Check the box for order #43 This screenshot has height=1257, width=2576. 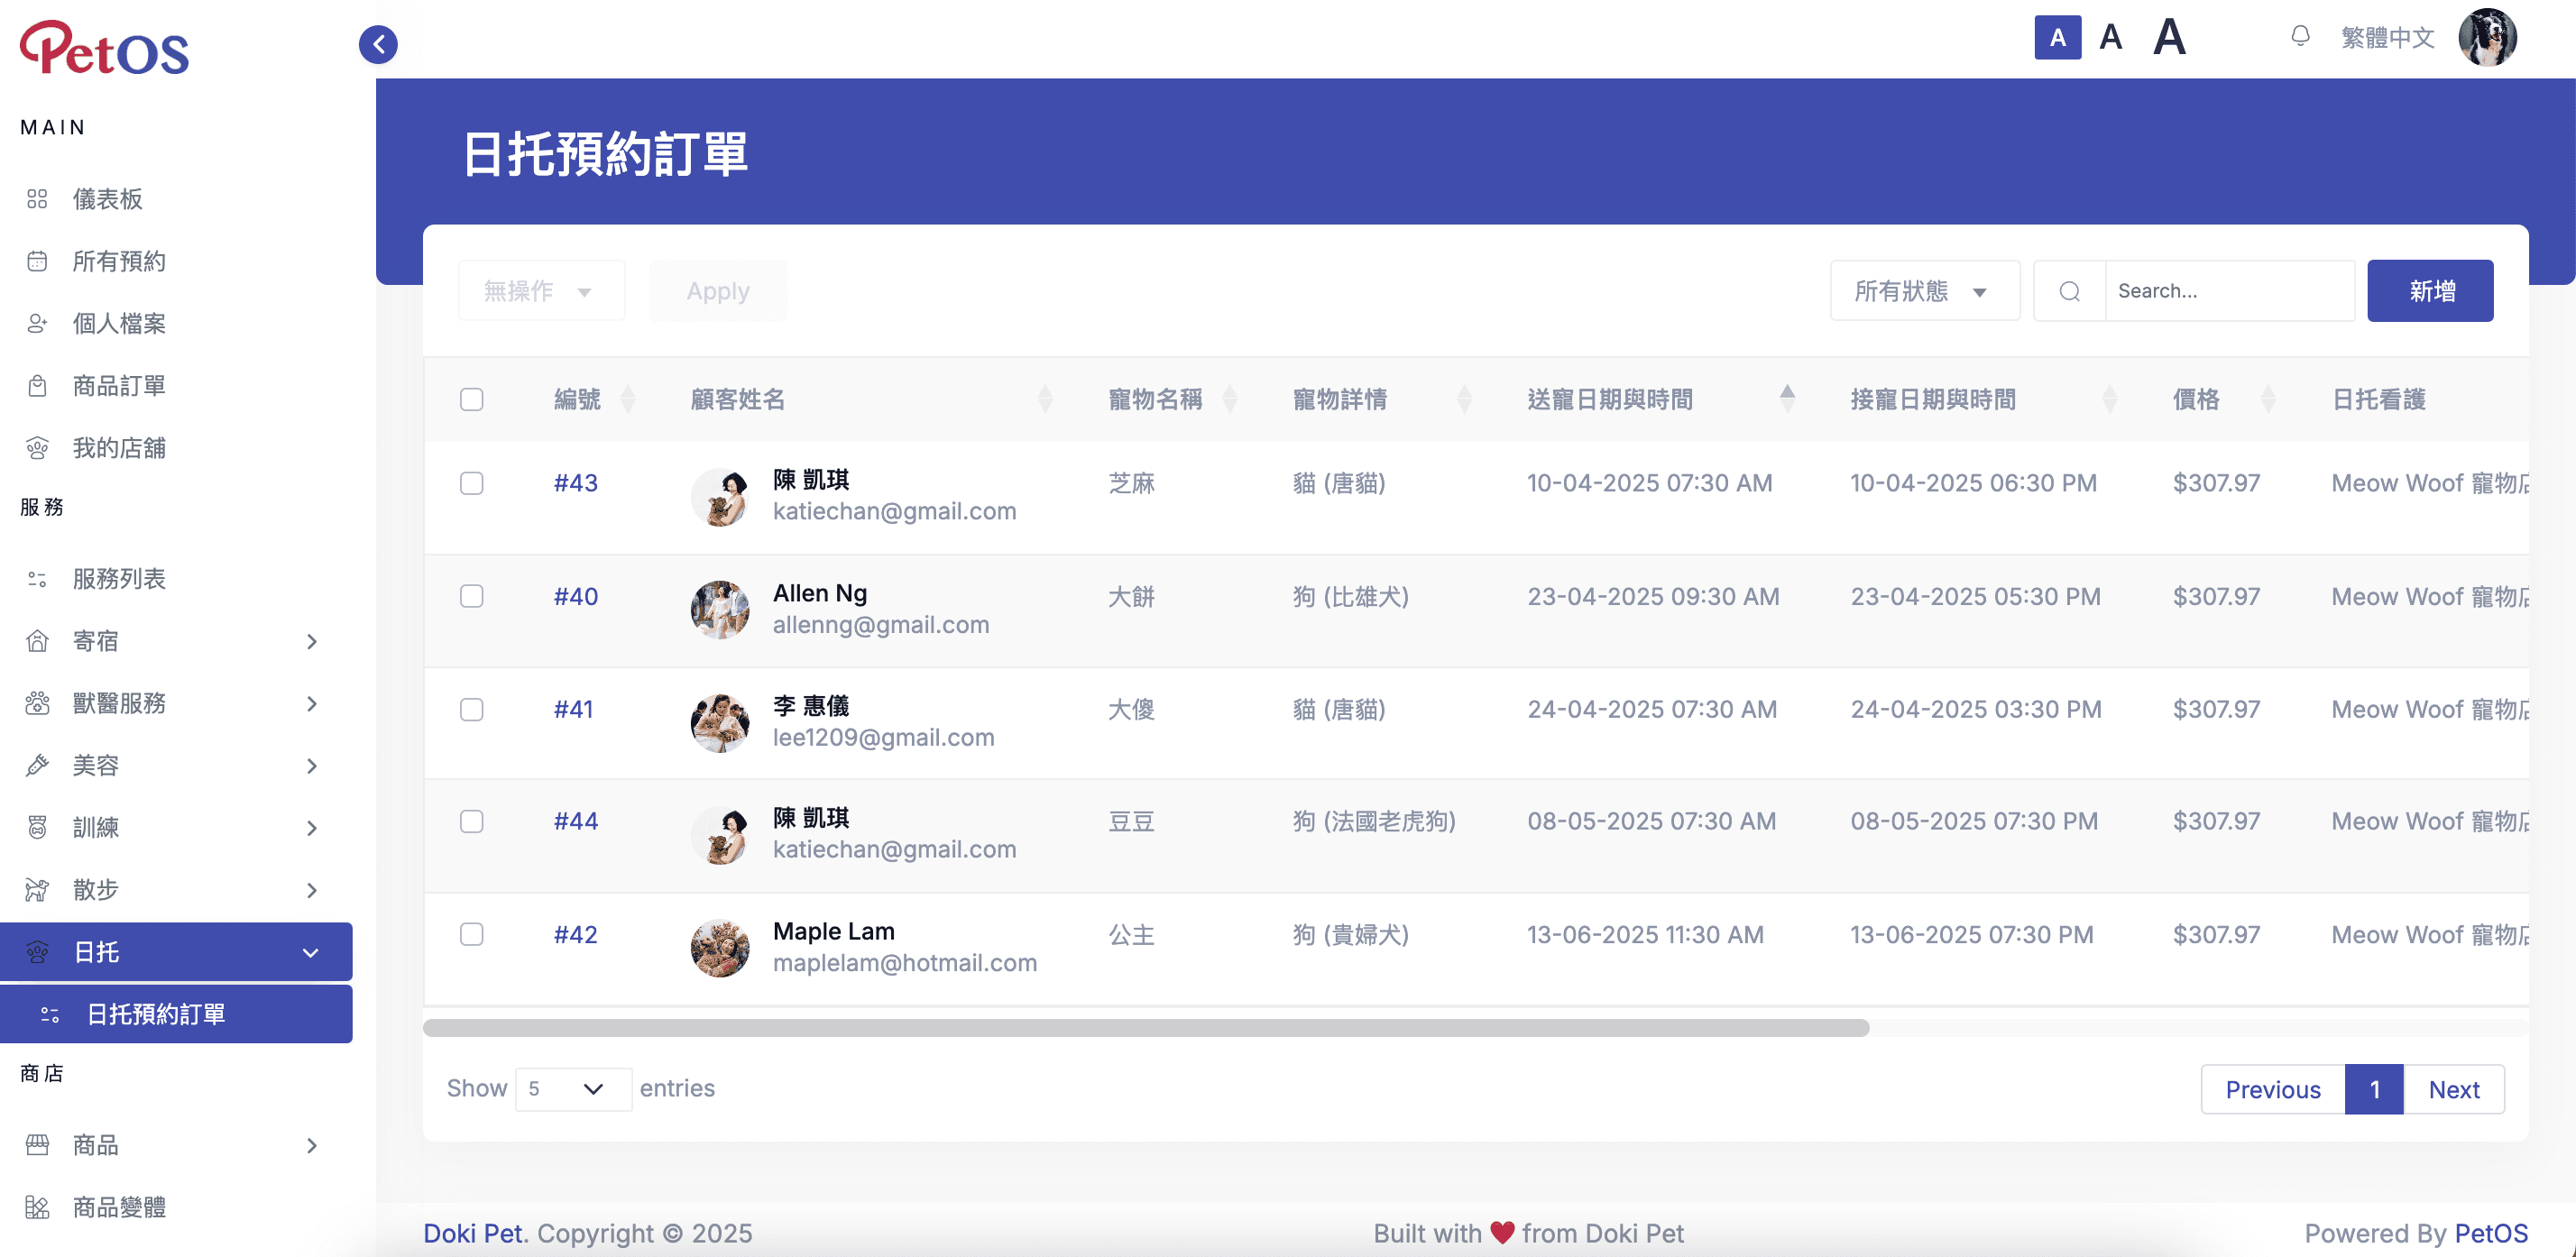pos(472,483)
